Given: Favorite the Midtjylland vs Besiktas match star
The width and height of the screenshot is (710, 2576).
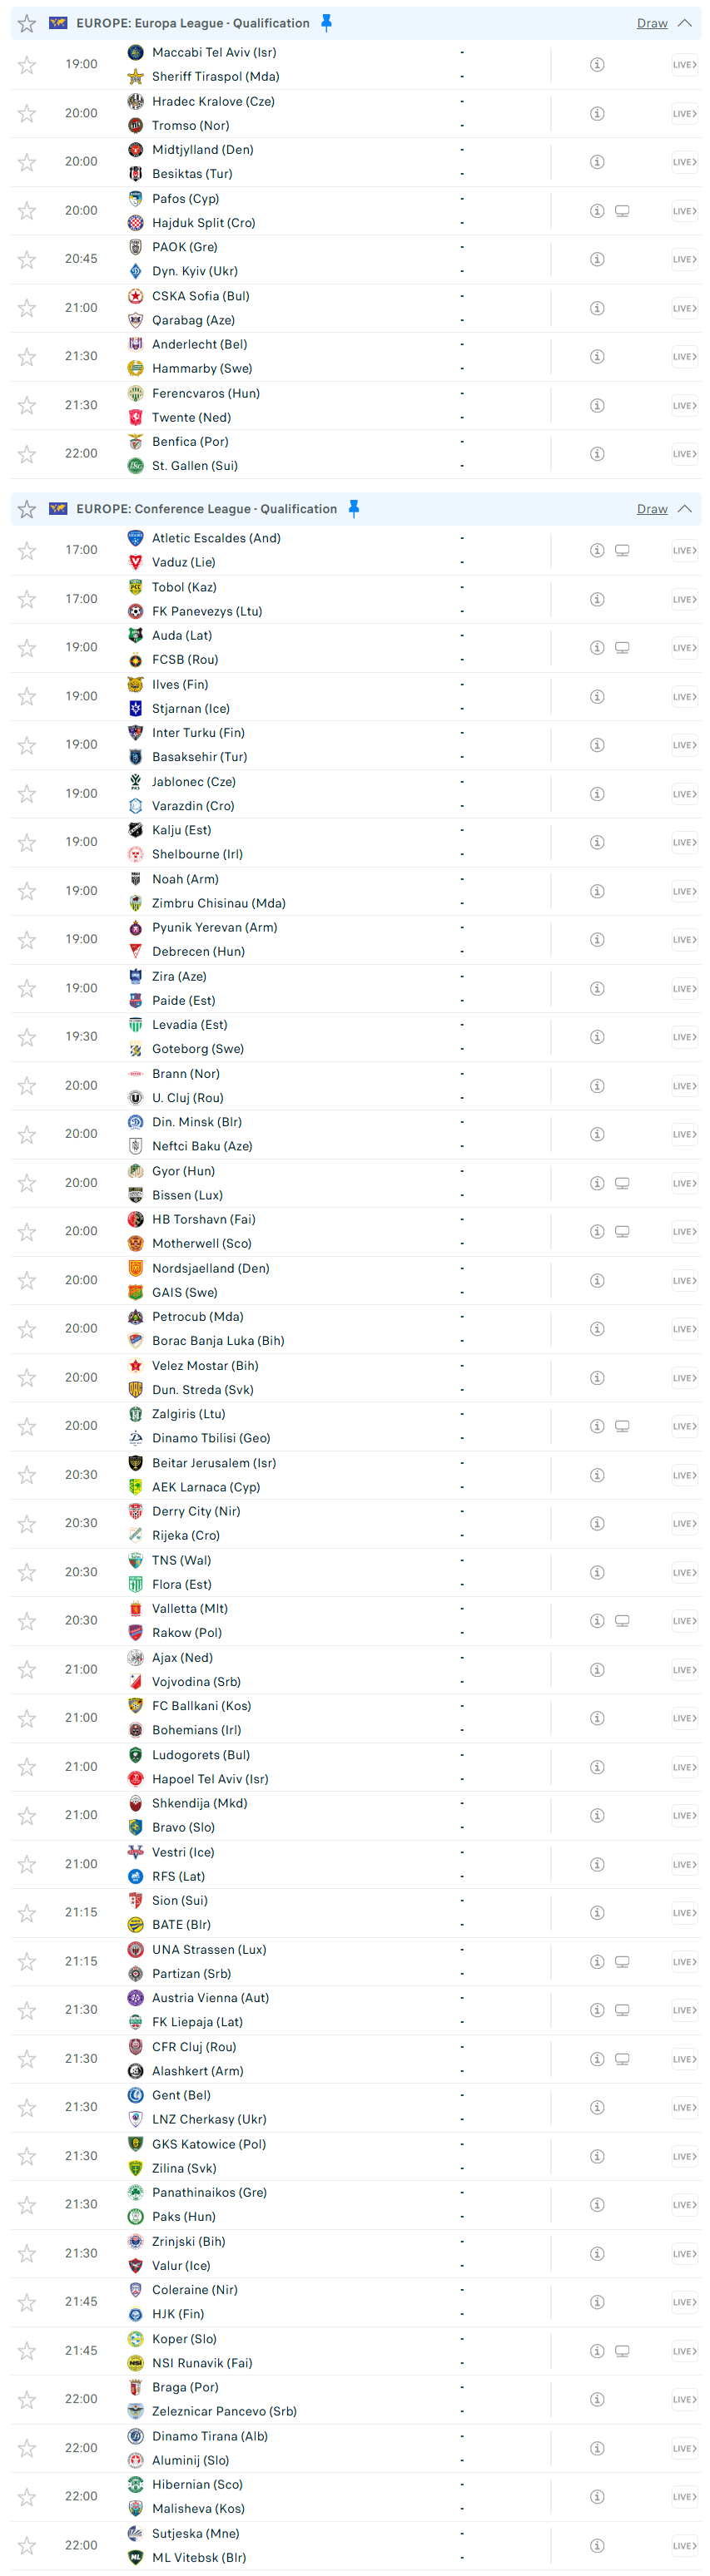Looking at the screenshot, I should (27, 162).
